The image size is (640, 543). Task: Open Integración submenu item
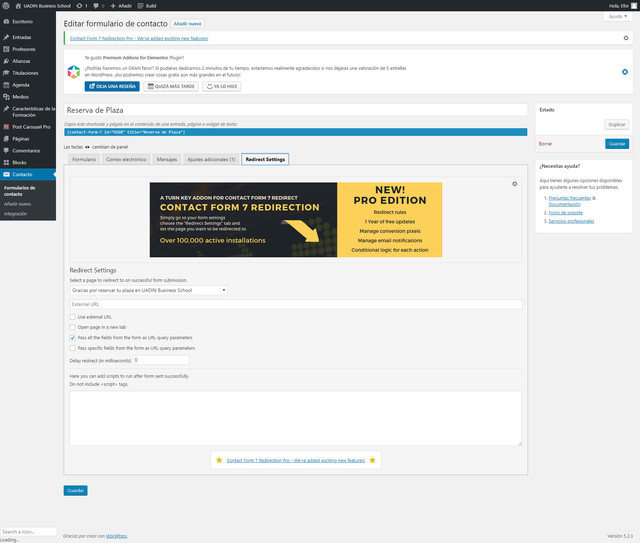[x=16, y=214]
